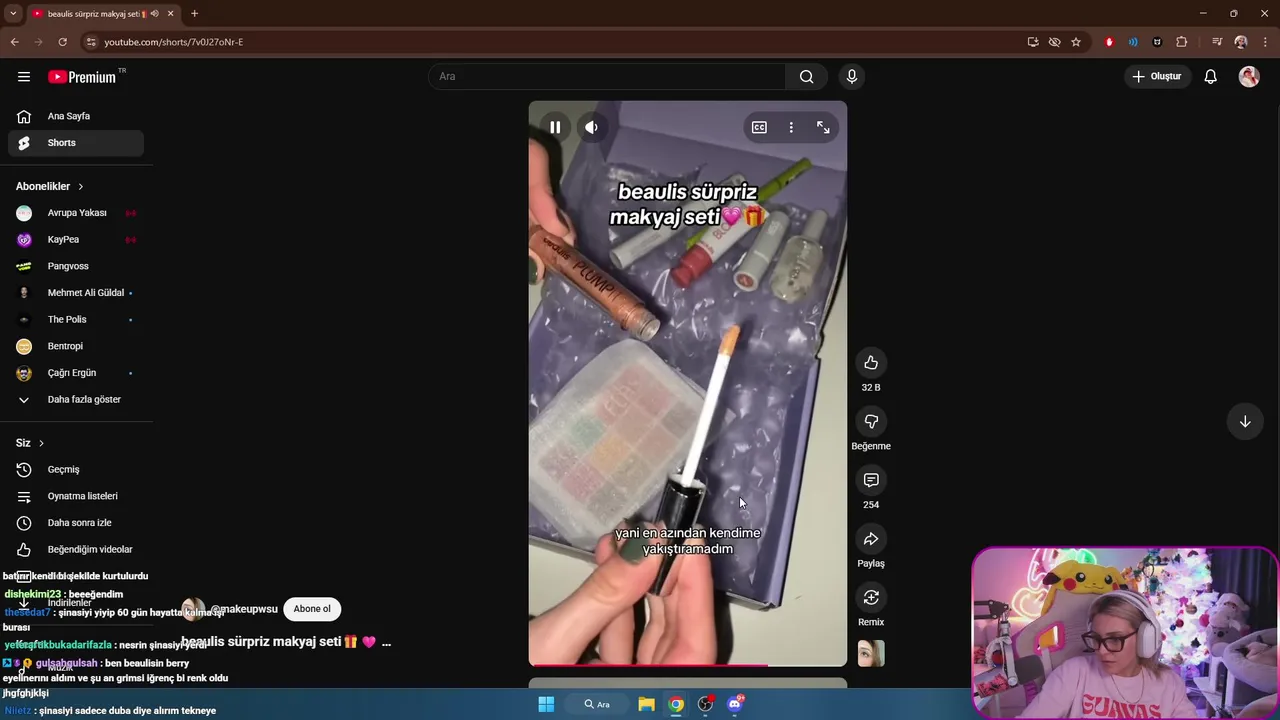Open the red hand blocker extension
Image resolution: width=1280 pixels, height=720 pixels.
pos(1109,42)
